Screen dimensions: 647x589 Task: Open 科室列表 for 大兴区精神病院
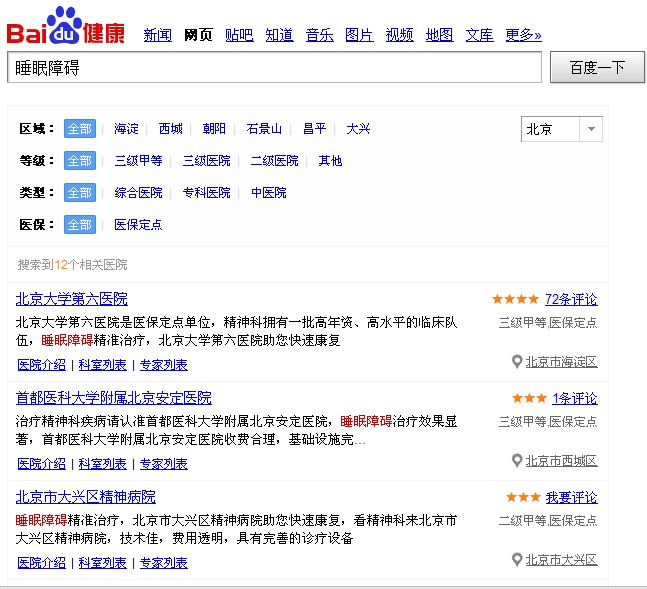(102, 563)
